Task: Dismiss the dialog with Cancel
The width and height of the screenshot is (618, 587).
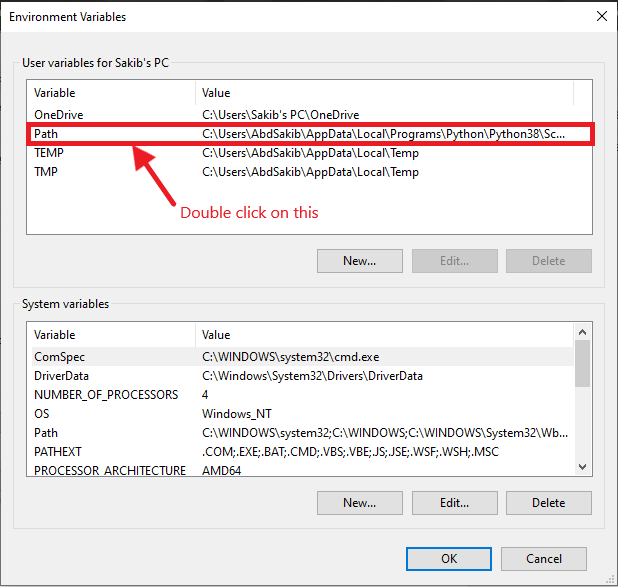Action: coord(544,559)
